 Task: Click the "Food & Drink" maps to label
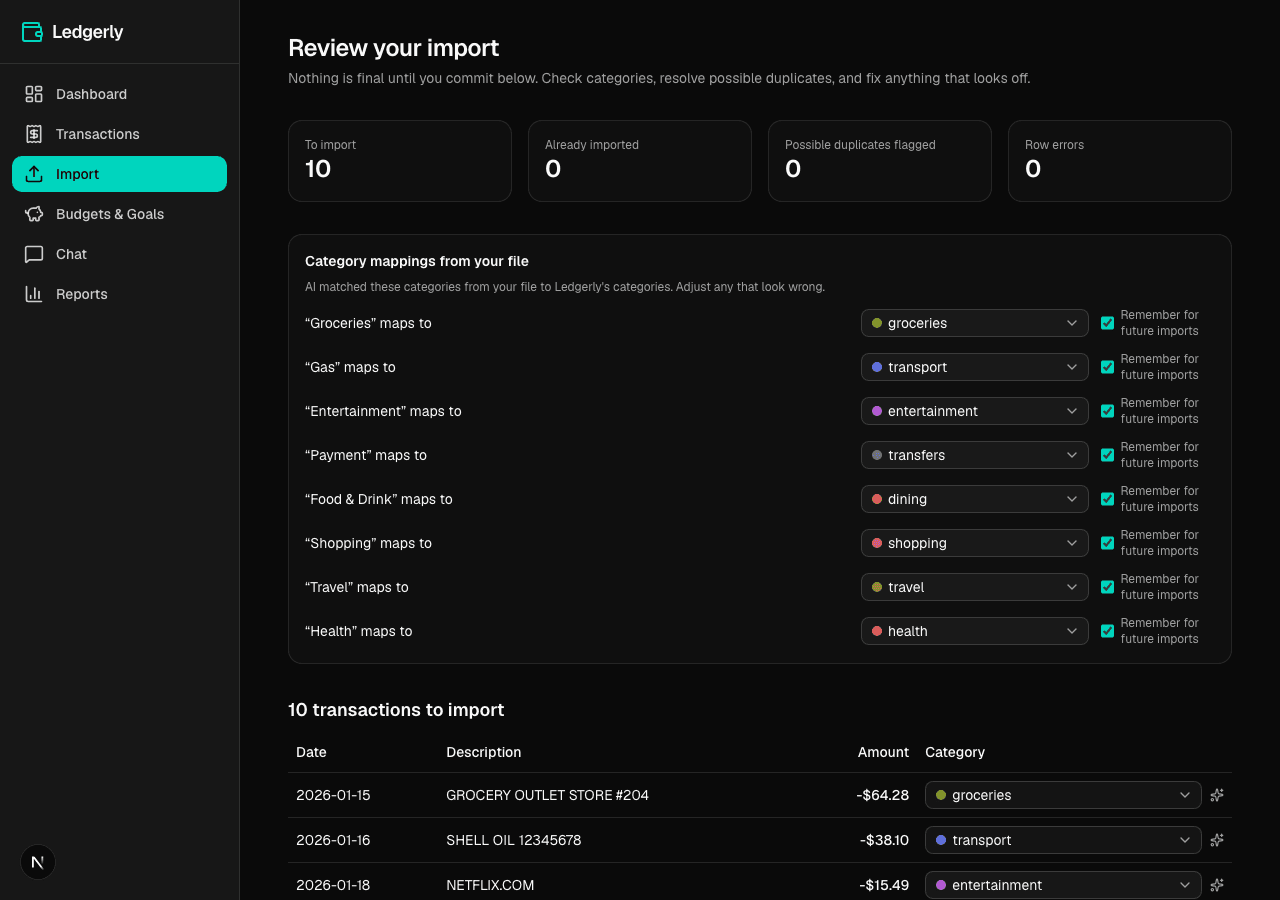point(379,499)
